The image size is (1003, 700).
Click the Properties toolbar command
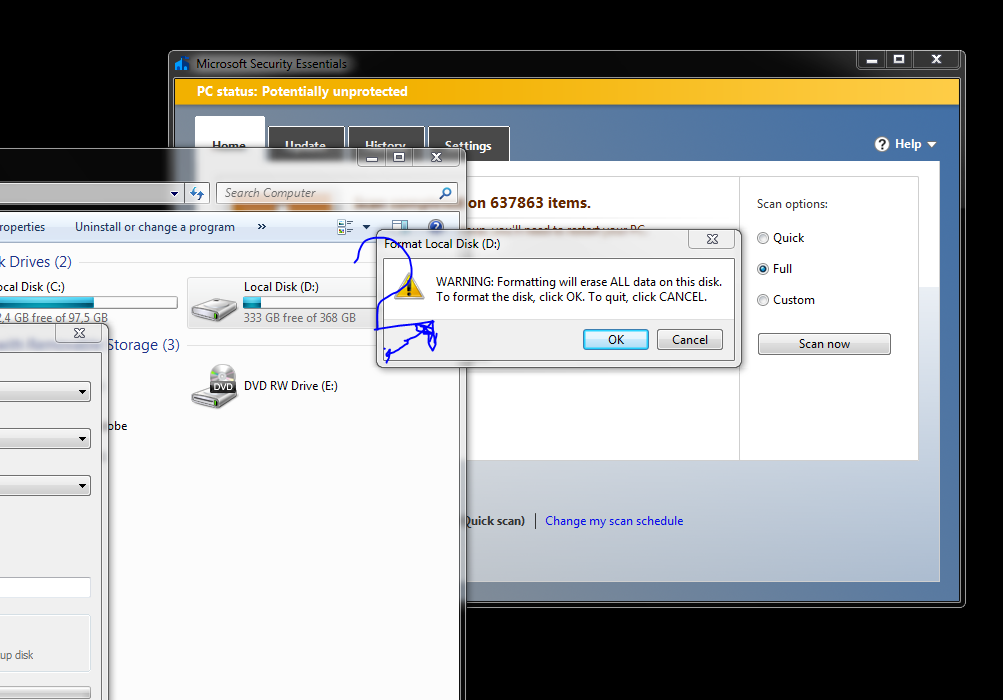tap(22, 227)
